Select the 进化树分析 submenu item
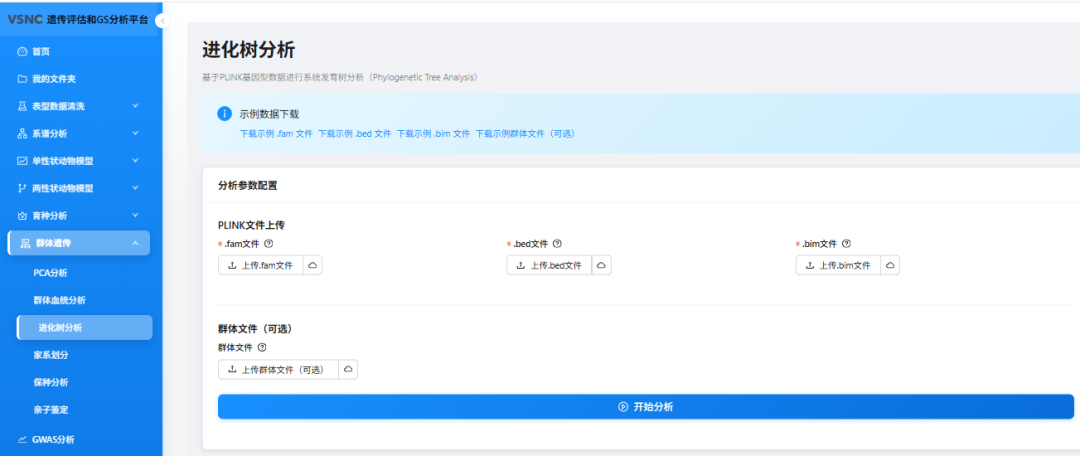The image size is (1080, 456). coord(84,328)
